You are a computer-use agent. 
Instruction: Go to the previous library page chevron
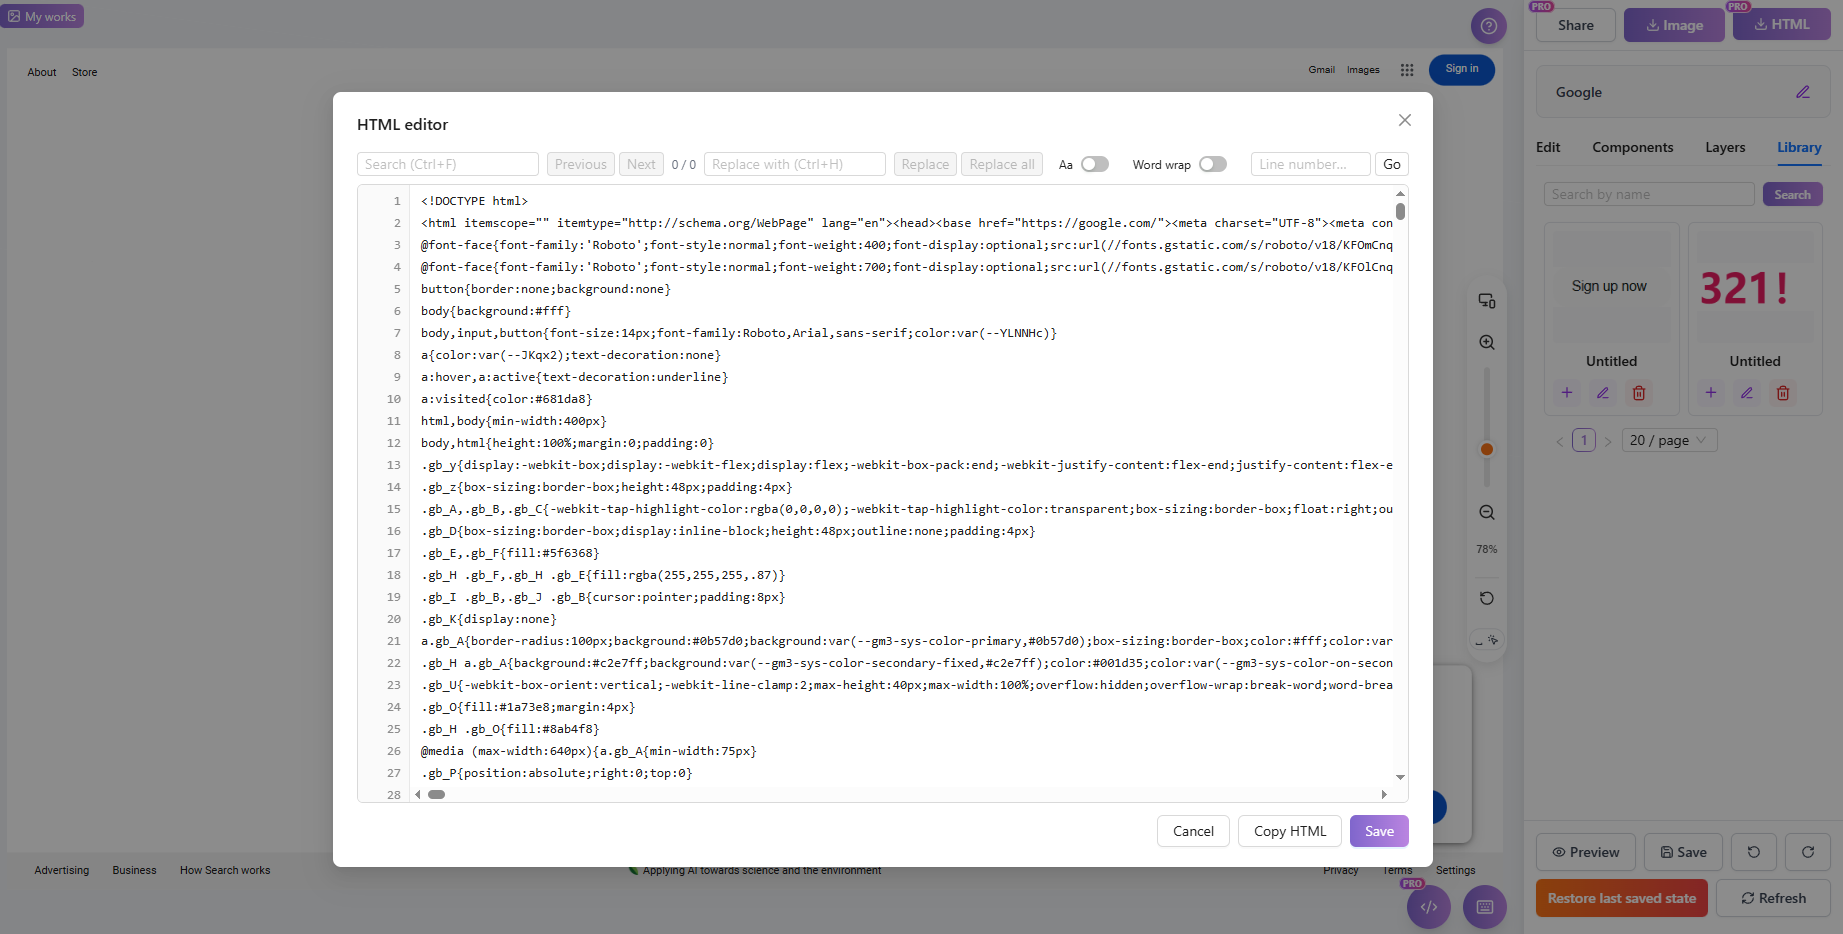pos(1559,440)
